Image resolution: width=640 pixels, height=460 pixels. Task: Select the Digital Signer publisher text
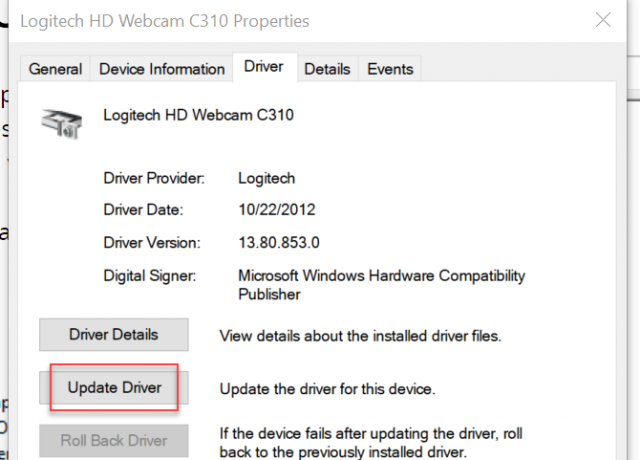(381, 285)
